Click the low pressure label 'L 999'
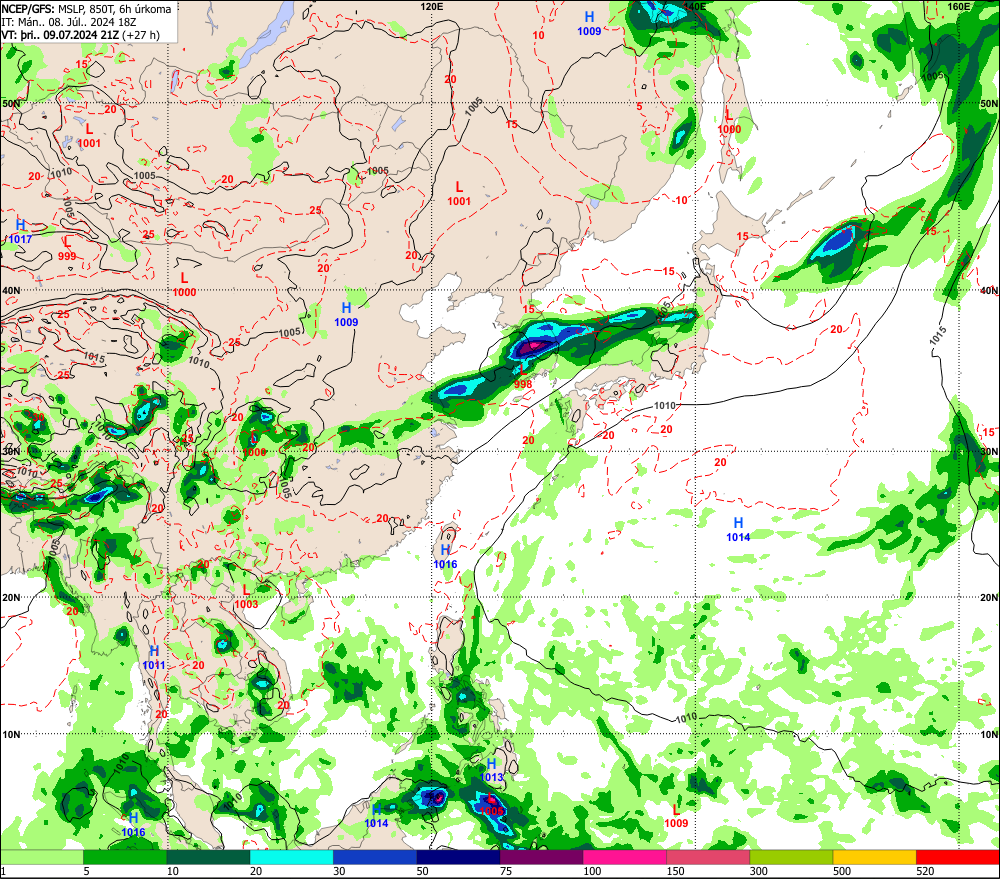This screenshot has height=879, width=1000. 67,249
